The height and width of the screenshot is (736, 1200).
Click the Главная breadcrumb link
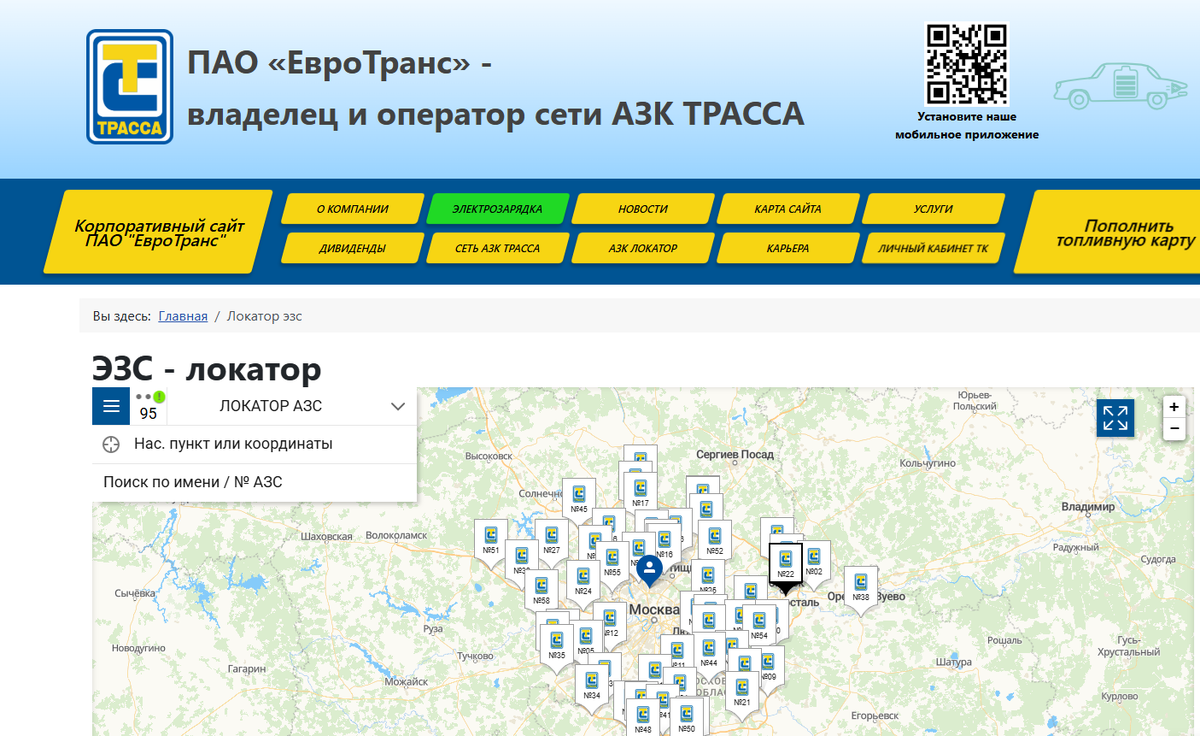(x=183, y=315)
